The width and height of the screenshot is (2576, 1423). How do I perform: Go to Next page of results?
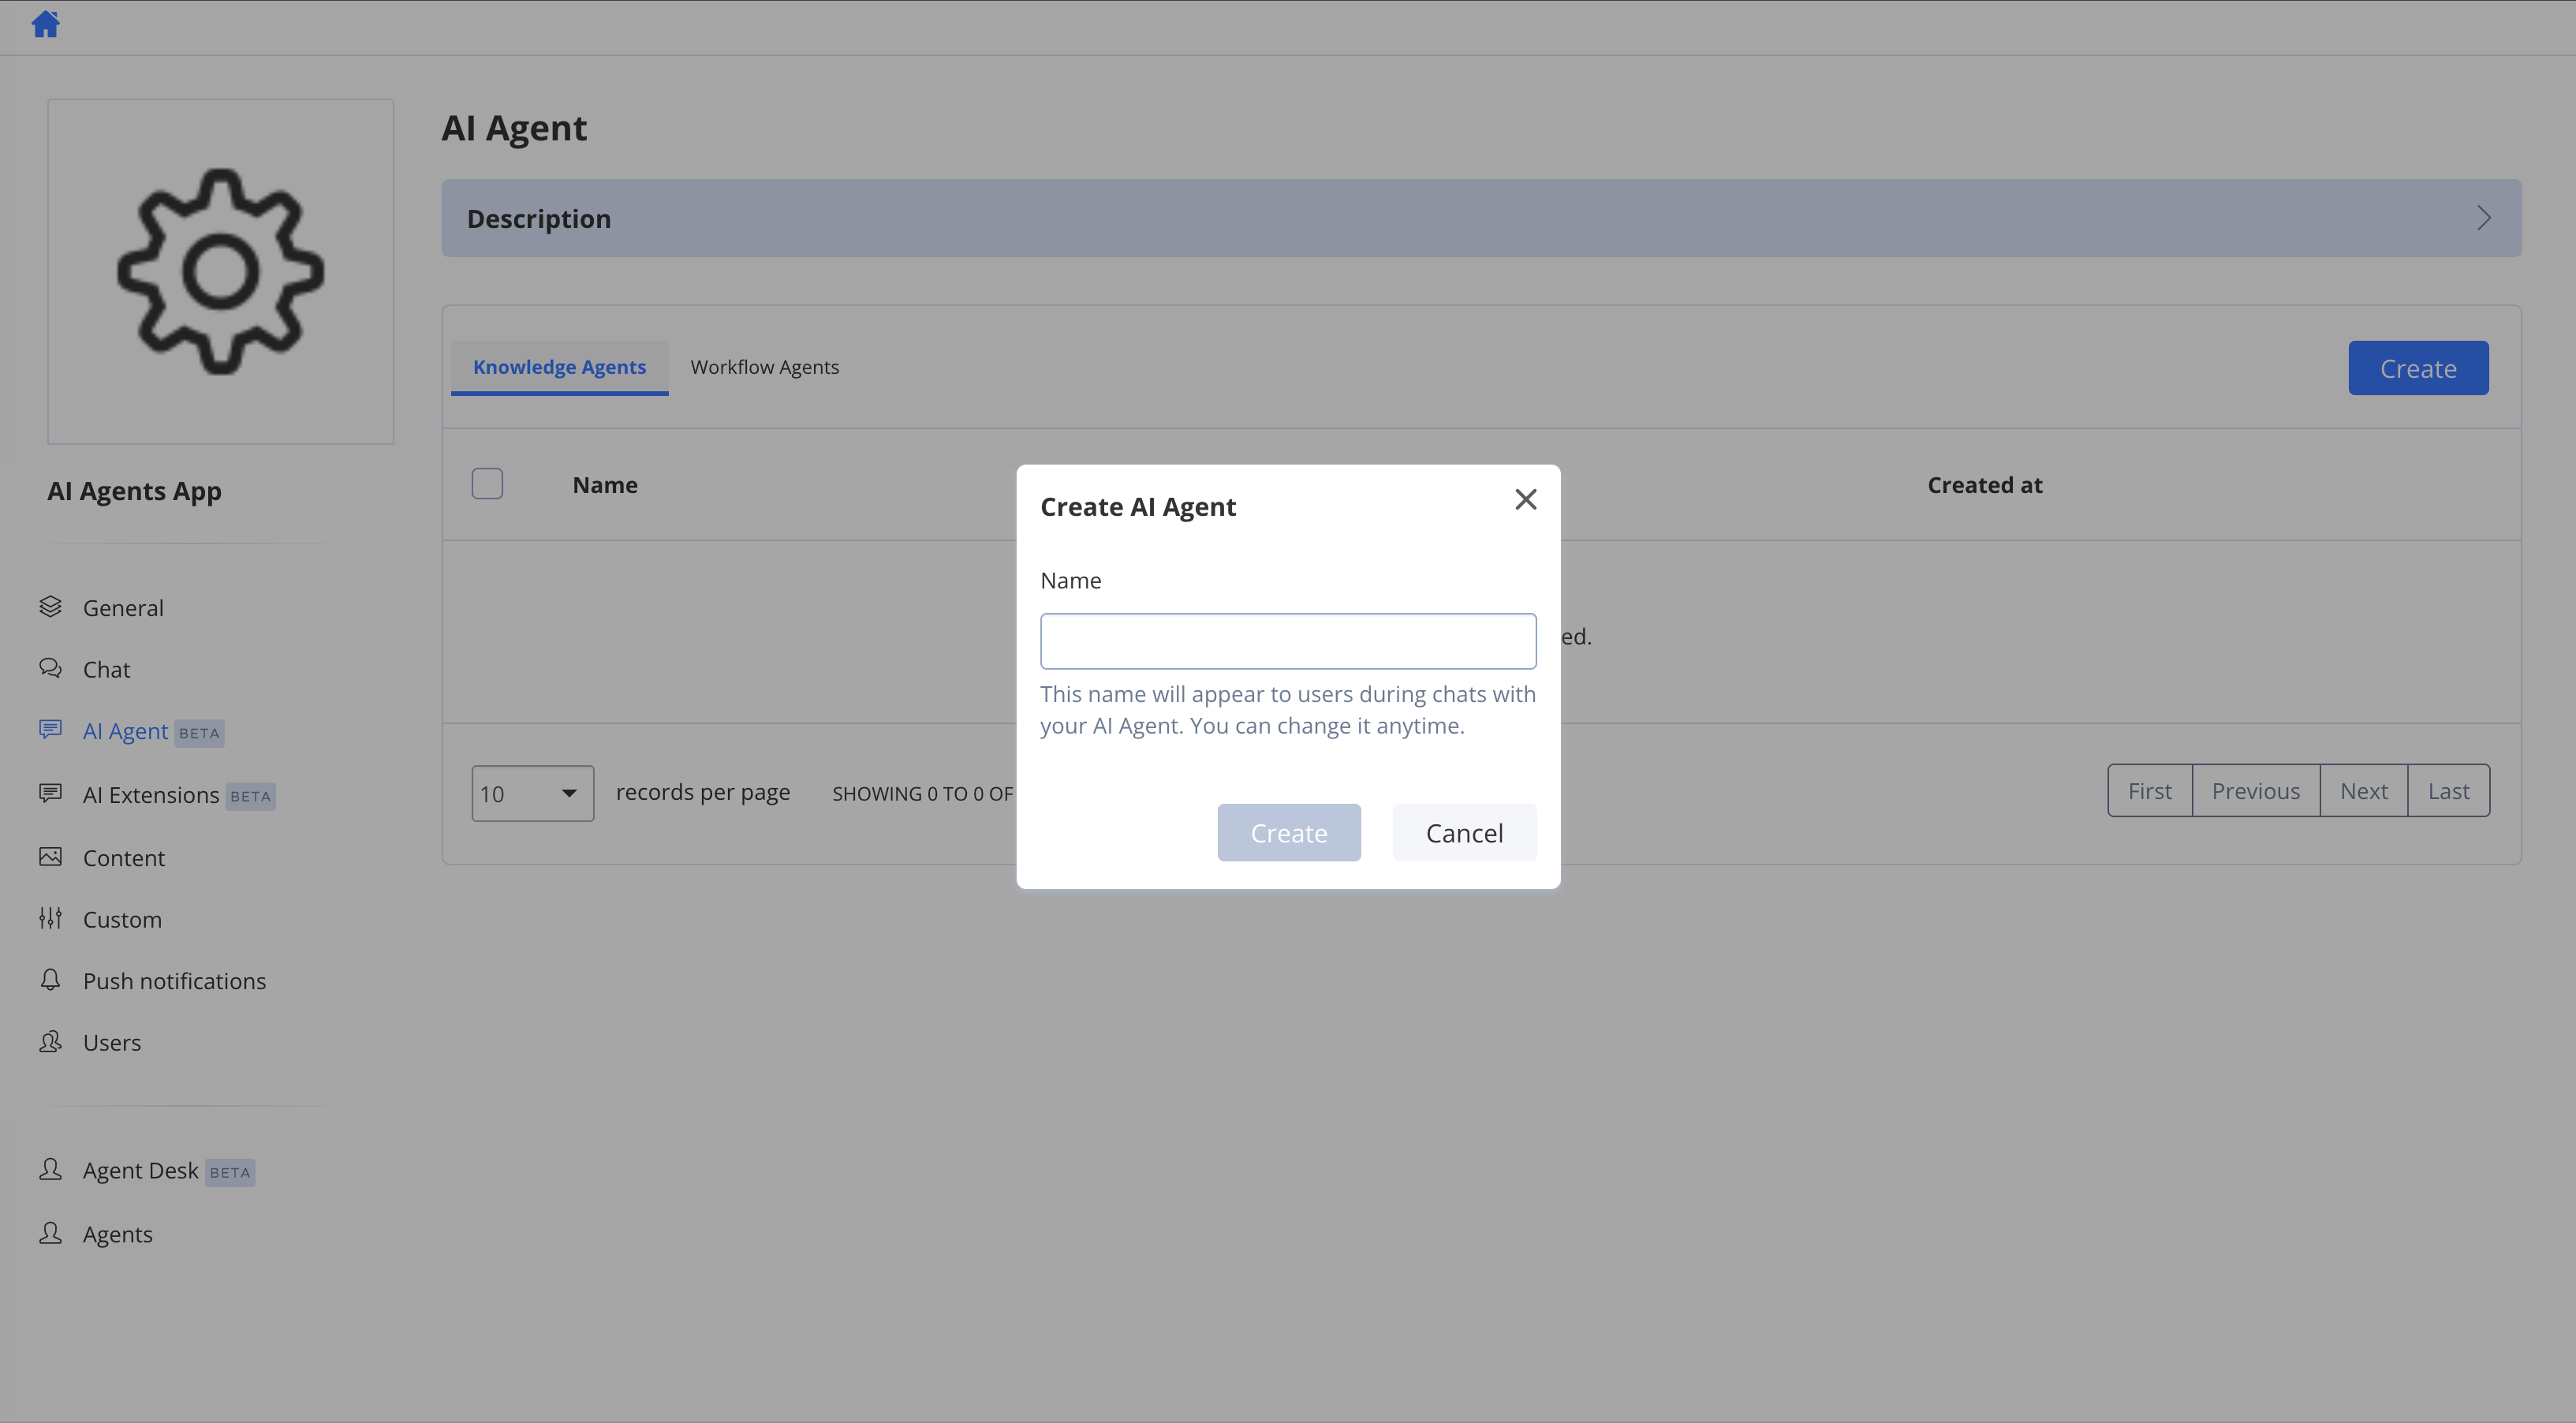pos(2364,791)
